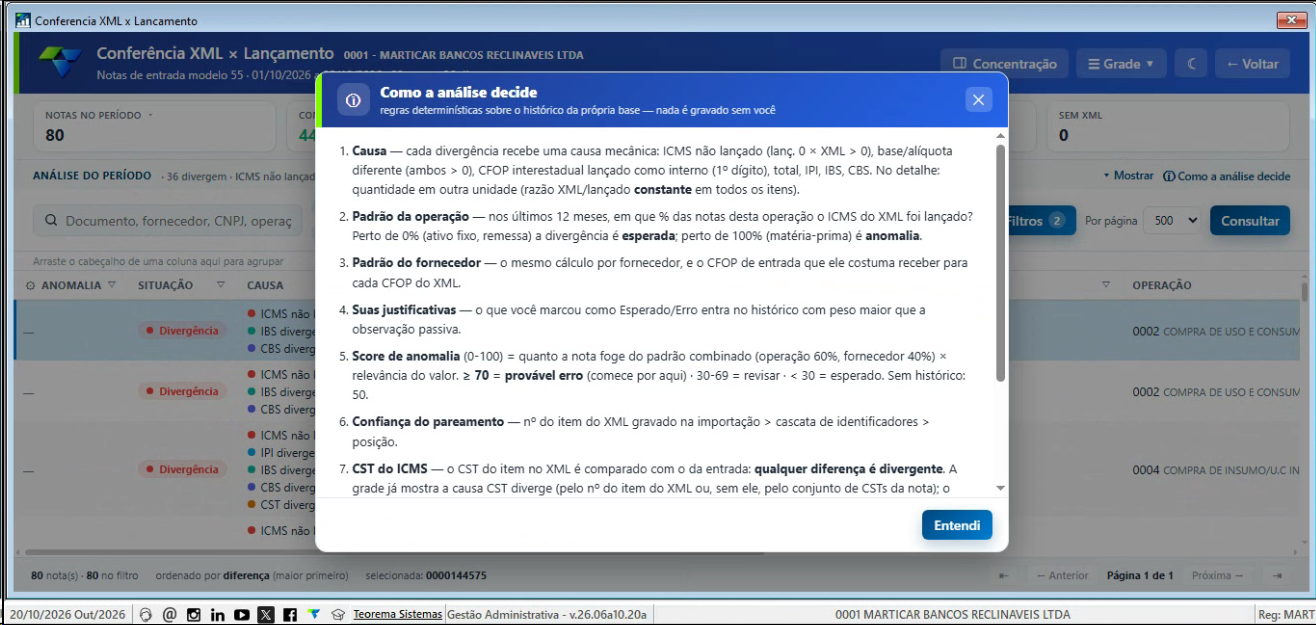Screen dimensions: 1316x625
Task: Click the Consultar button
Action: 1250,221
